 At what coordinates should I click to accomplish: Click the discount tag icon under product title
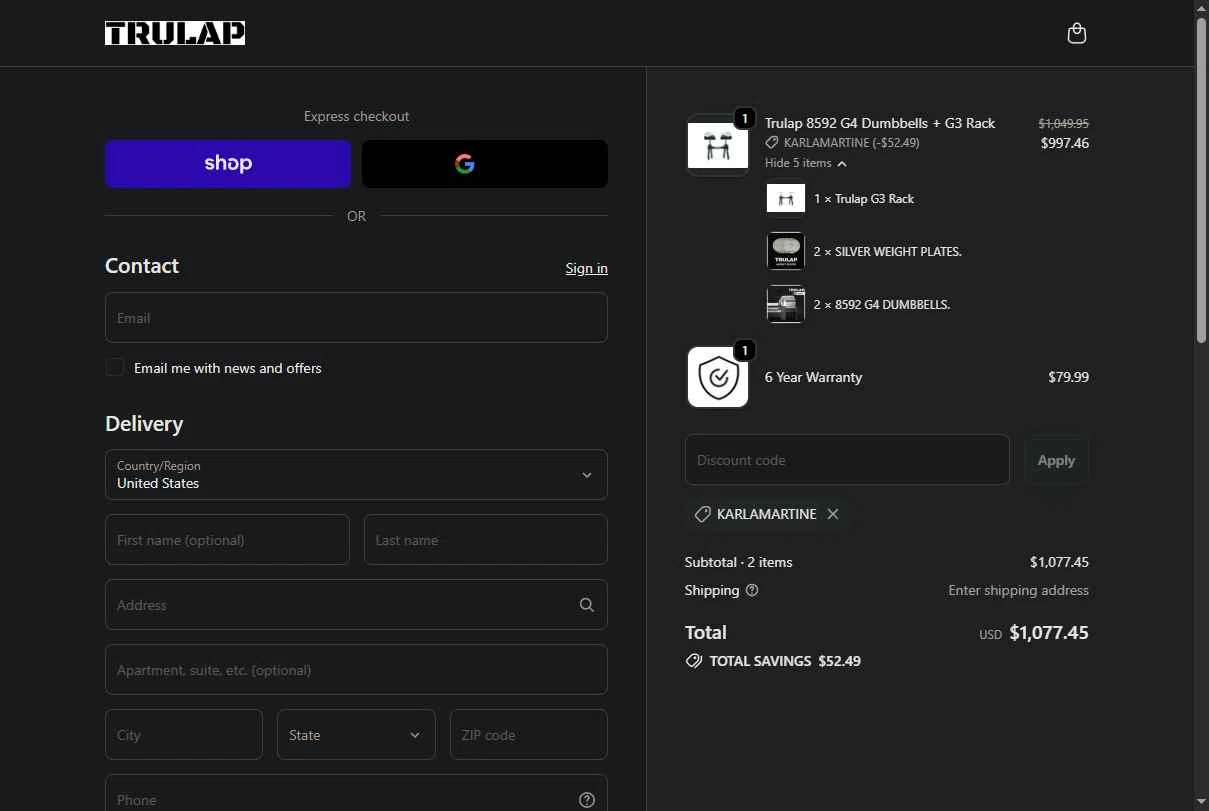[772, 143]
